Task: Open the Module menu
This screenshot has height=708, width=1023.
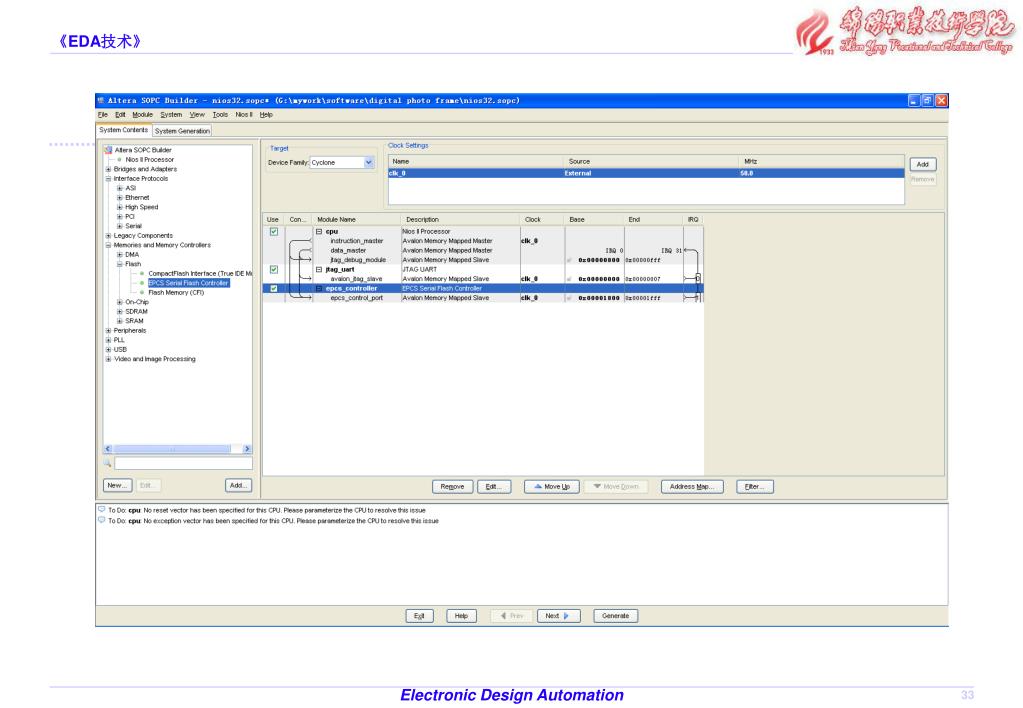Action: [x=142, y=115]
